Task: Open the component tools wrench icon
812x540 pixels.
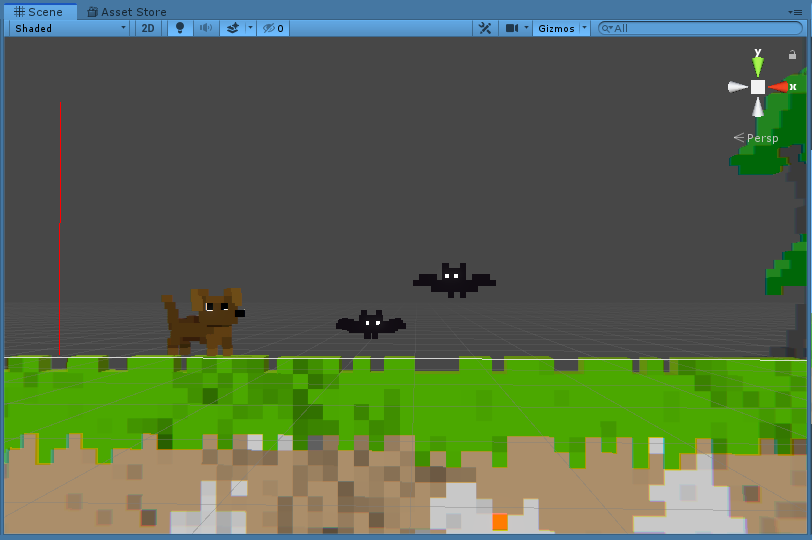Action: pos(485,28)
